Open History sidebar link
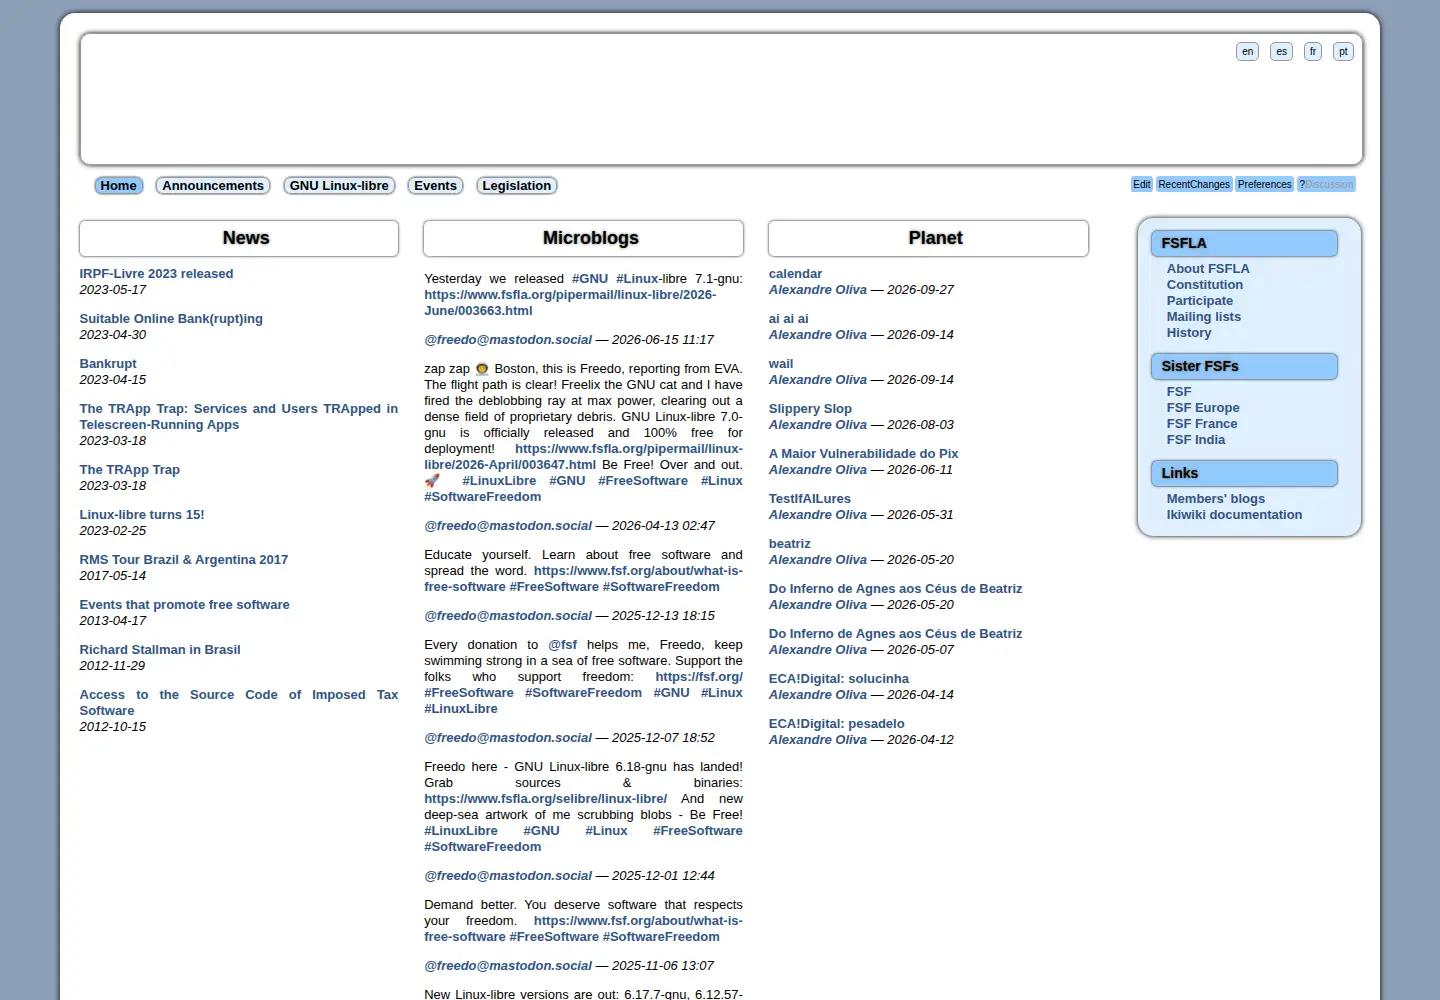 point(1188,332)
